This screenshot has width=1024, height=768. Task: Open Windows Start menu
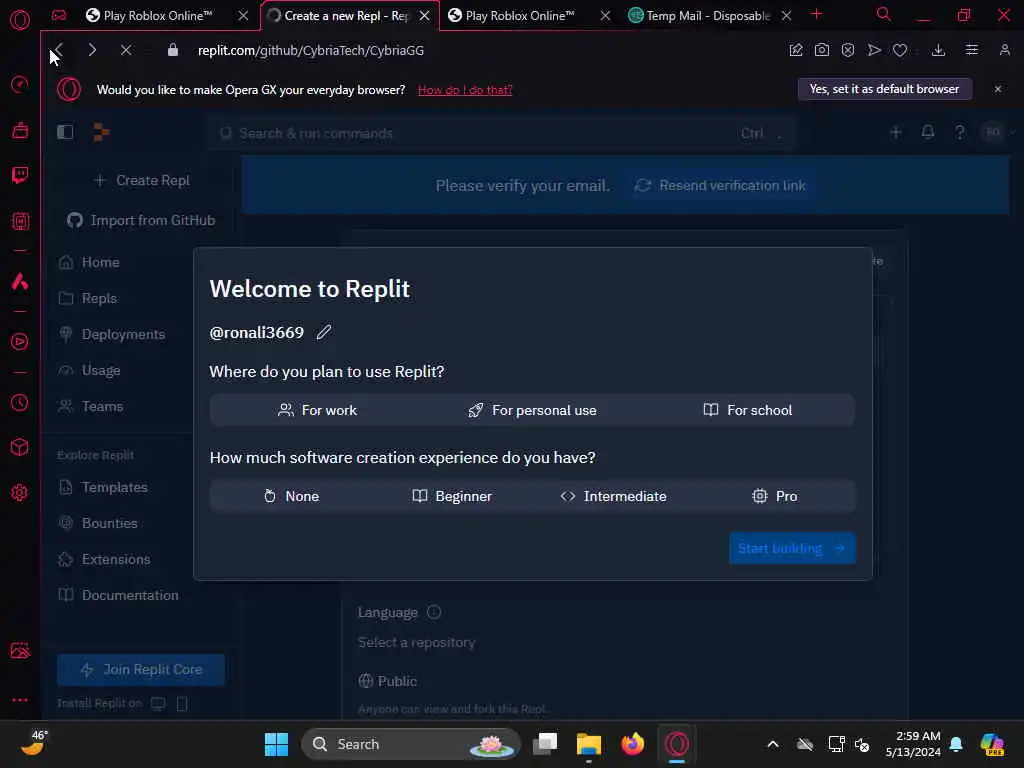[276, 744]
